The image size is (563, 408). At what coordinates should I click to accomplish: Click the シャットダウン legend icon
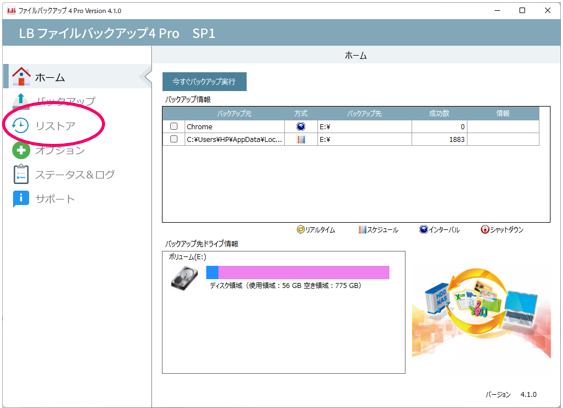point(485,229)
